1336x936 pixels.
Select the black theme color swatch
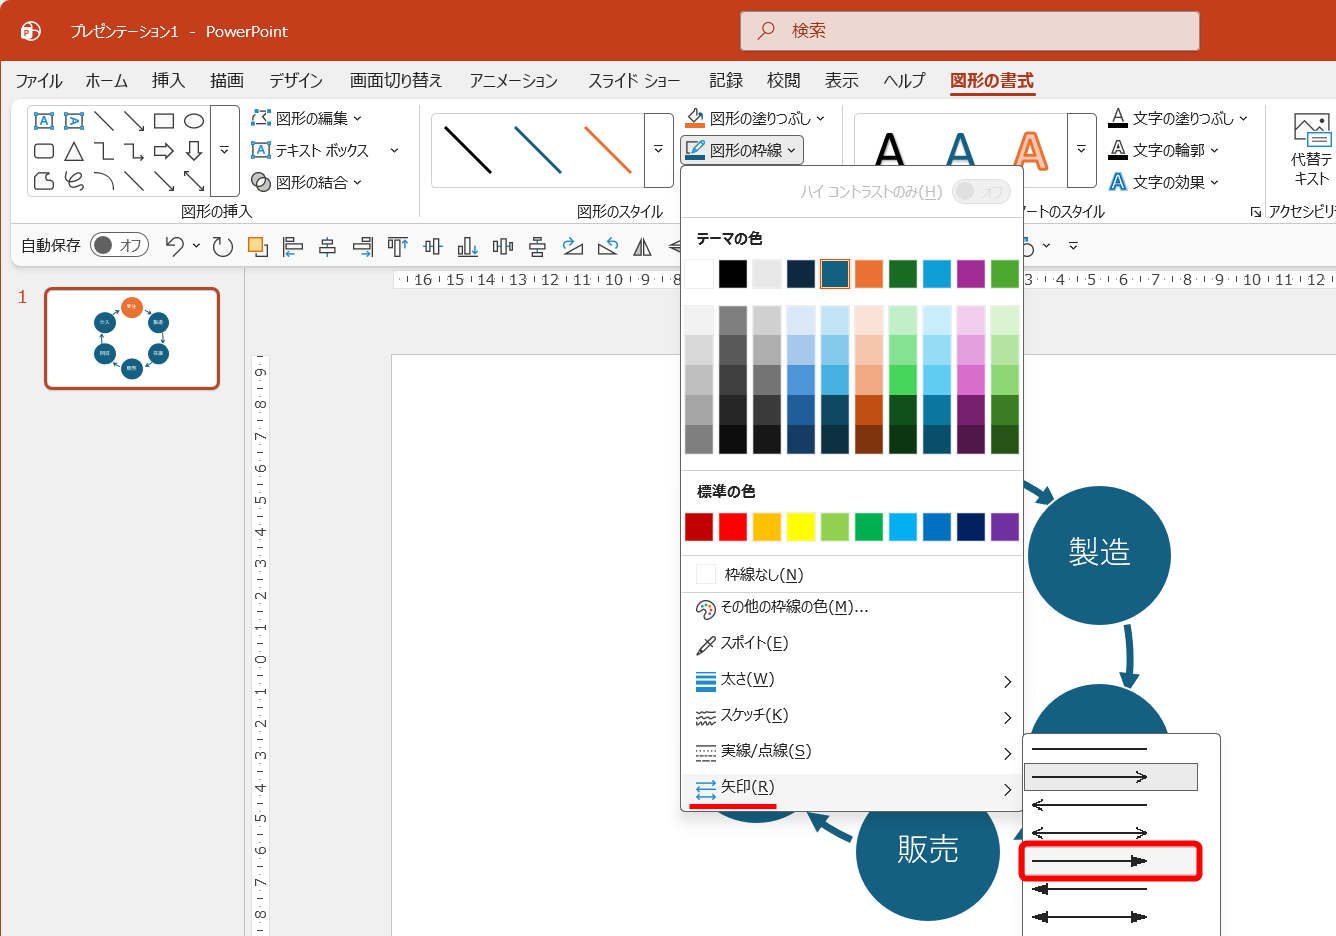[733, 274]
